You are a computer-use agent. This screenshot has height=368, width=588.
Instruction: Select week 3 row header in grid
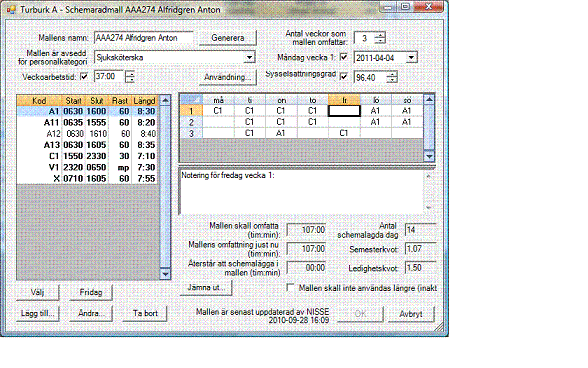[x=191, y=133]
